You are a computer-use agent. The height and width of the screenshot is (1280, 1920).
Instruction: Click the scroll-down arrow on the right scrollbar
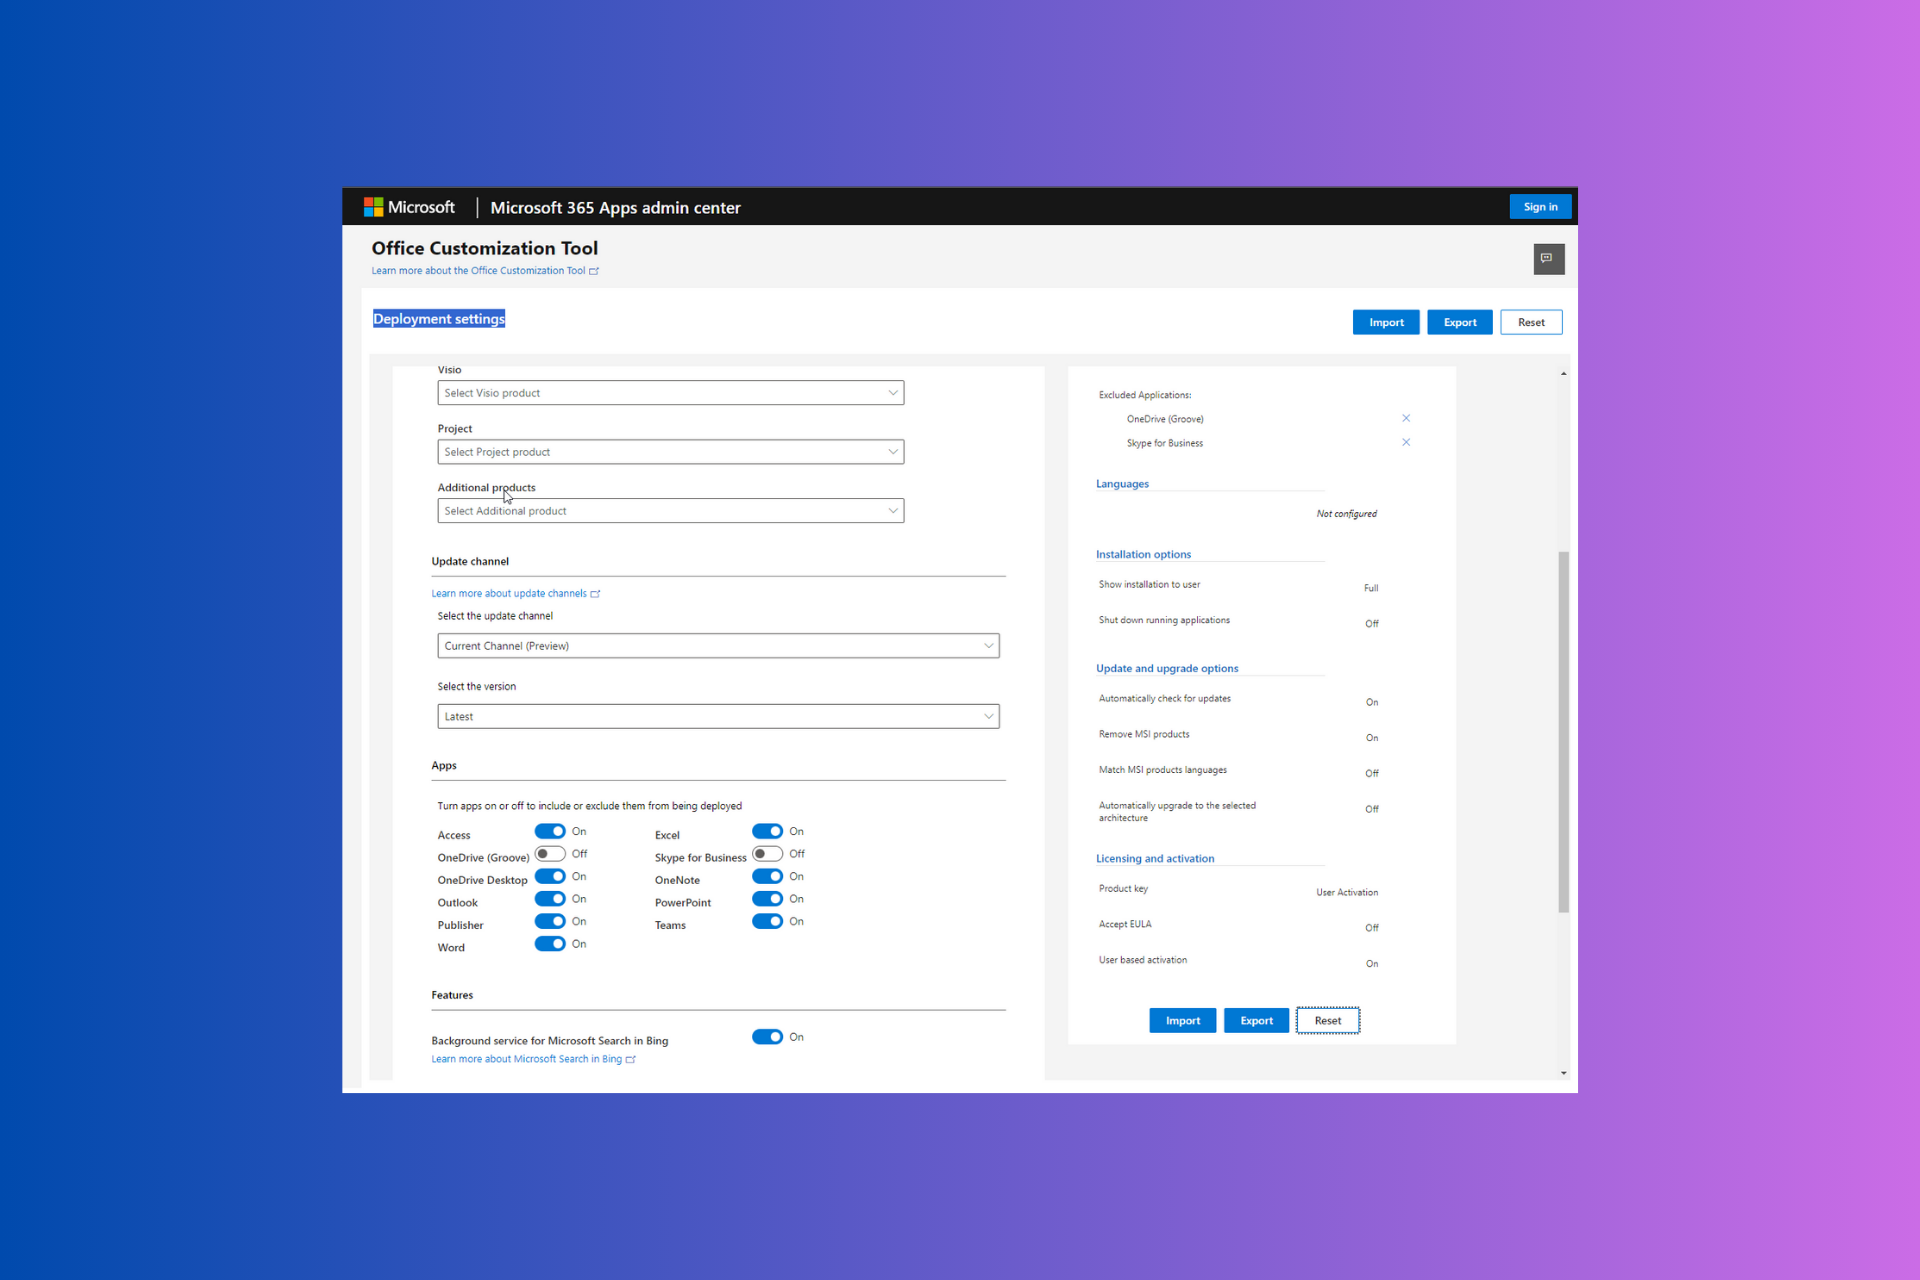tap(1563, 1073)
